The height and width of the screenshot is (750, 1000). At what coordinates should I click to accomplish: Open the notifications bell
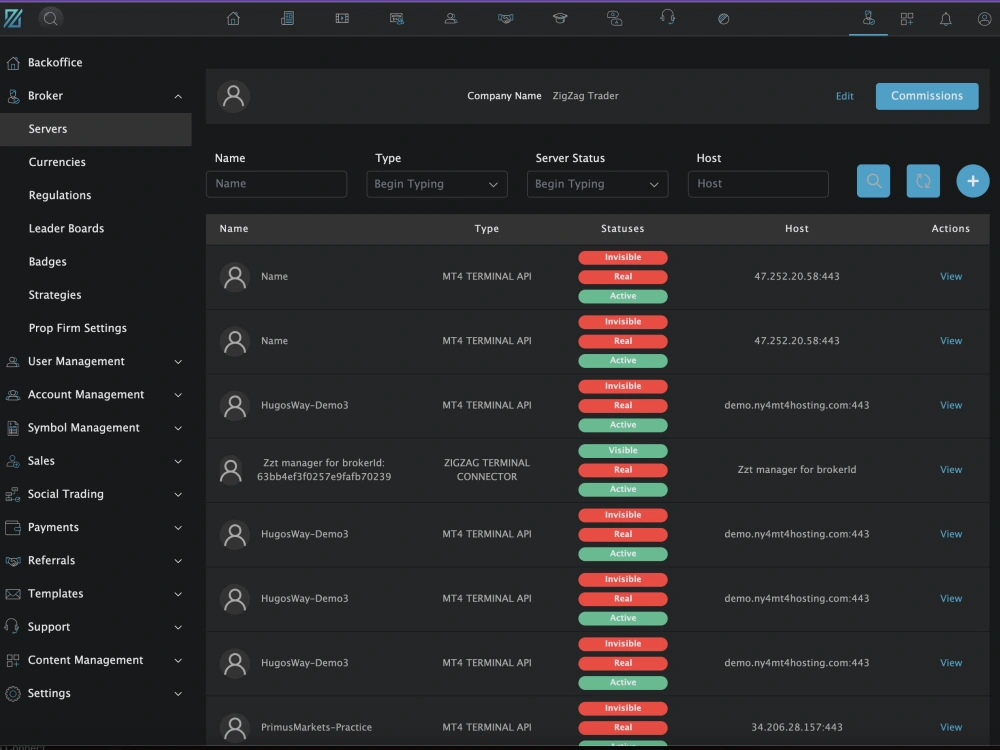click(946, 19)
